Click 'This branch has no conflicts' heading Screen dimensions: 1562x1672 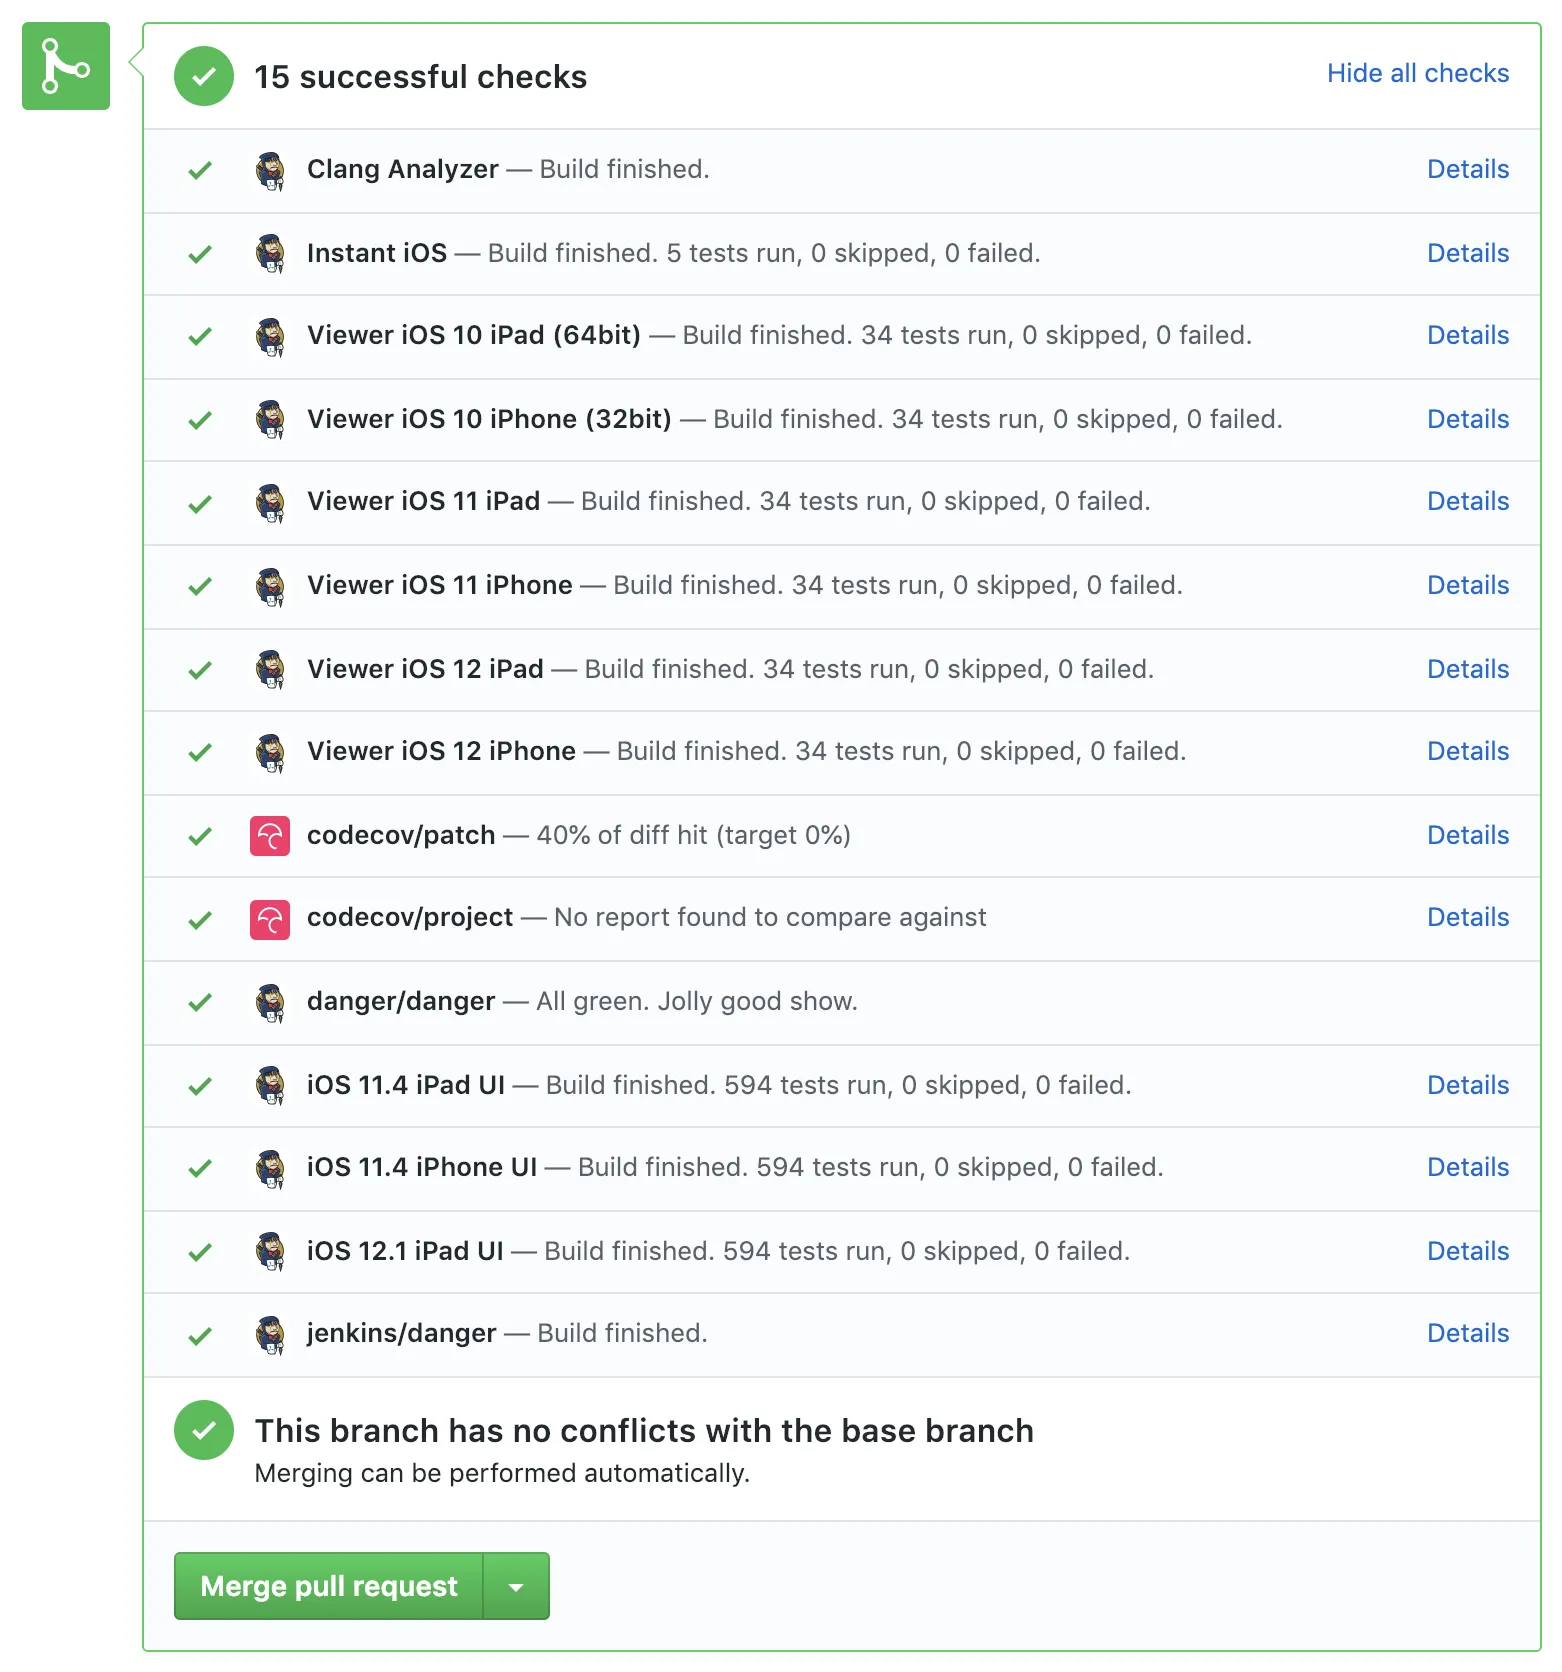(x=644, y=1431)
